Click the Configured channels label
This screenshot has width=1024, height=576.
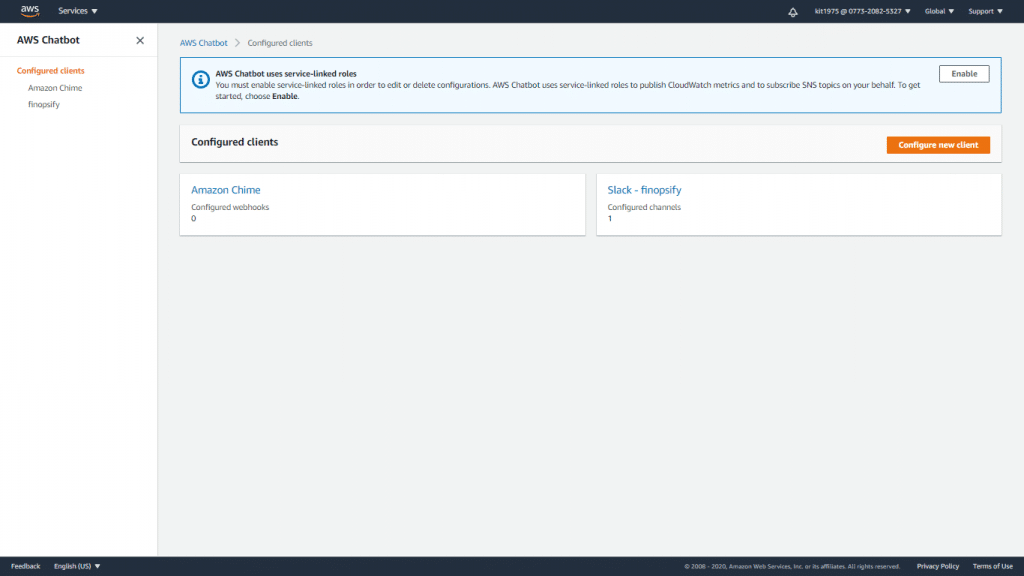point(644,207)
